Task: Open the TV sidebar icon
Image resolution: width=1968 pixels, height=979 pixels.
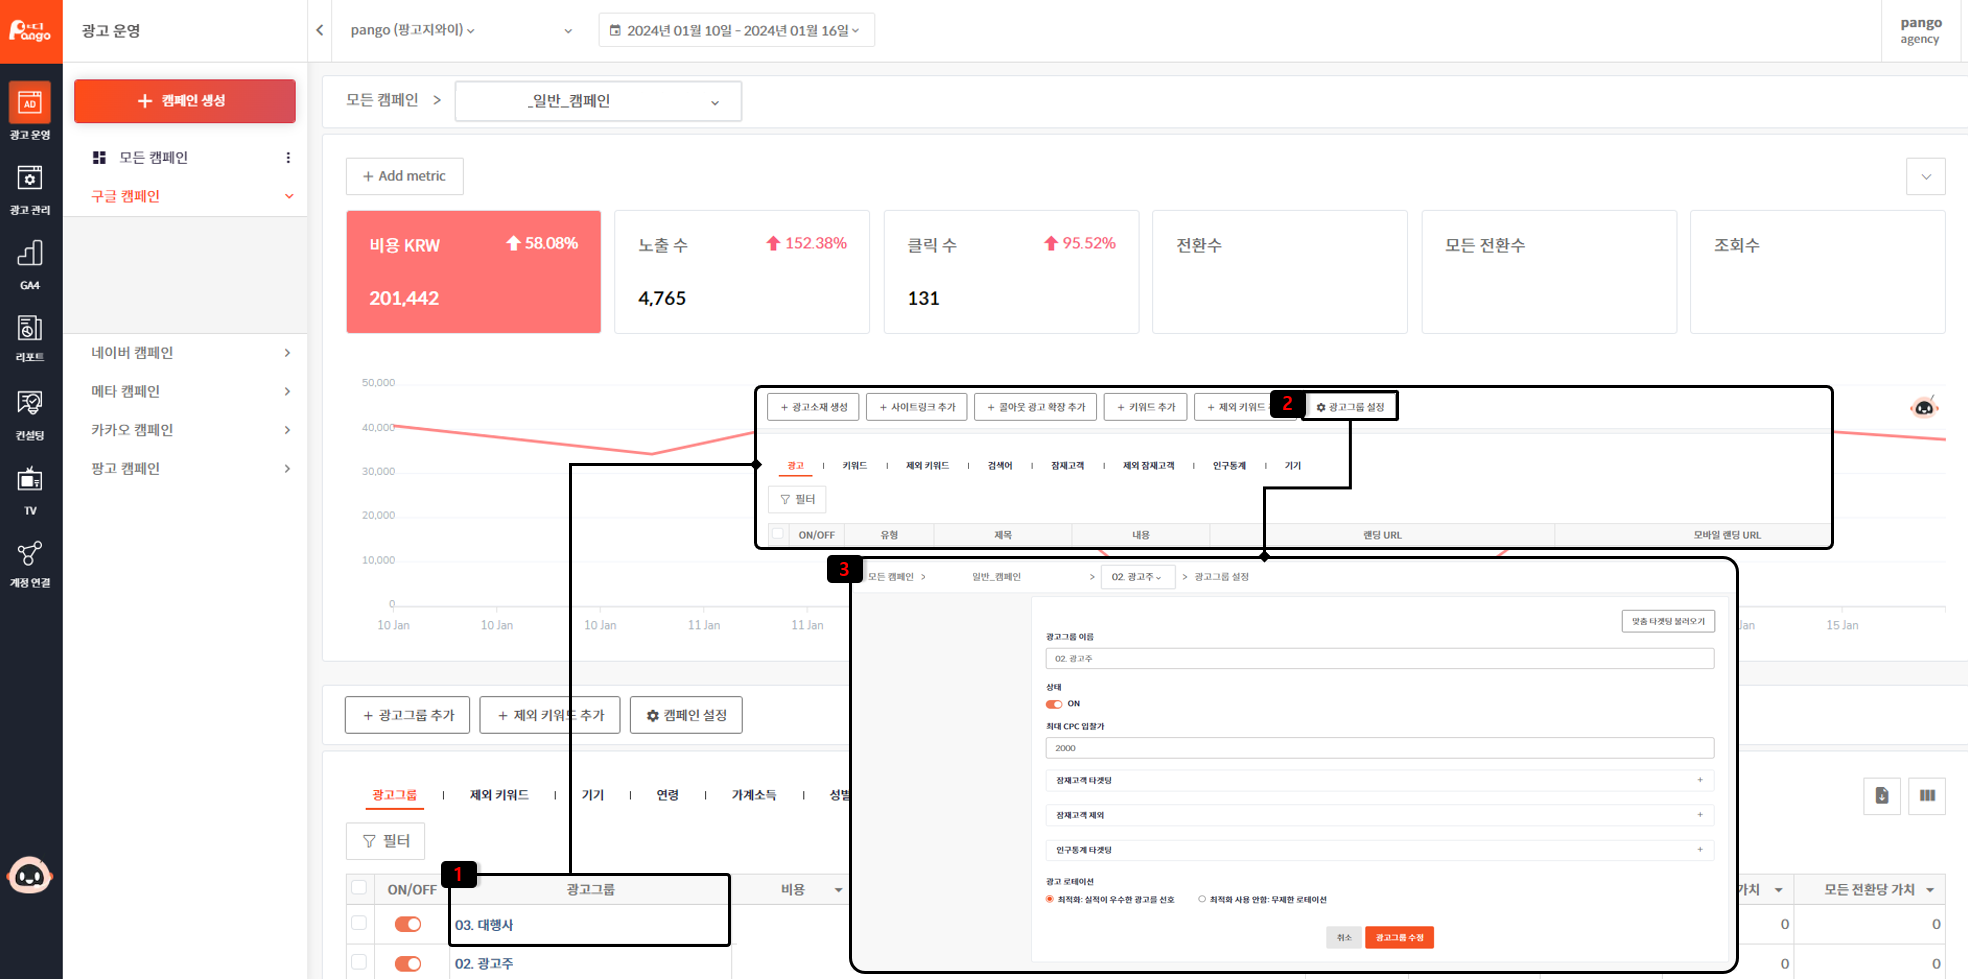Action: pos(30,490)
